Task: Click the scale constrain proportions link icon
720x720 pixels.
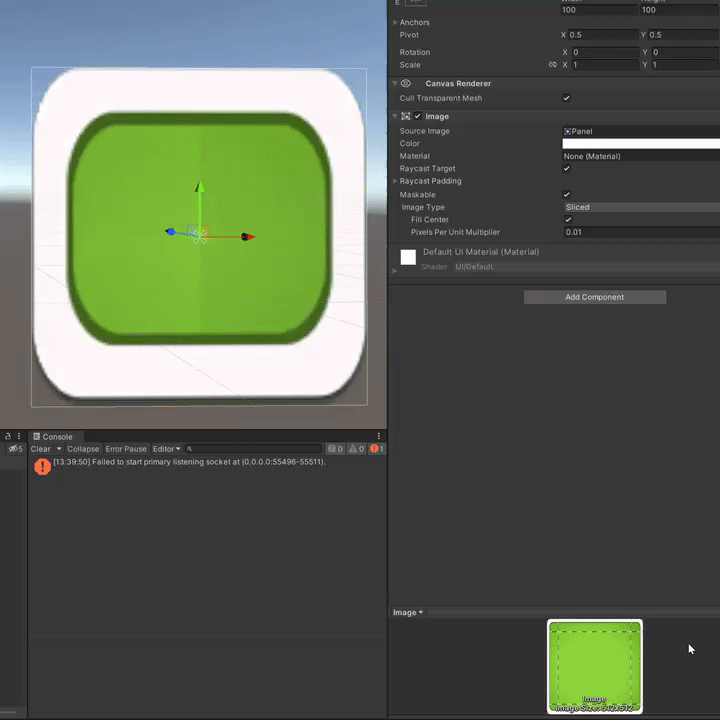Action: 552,65
